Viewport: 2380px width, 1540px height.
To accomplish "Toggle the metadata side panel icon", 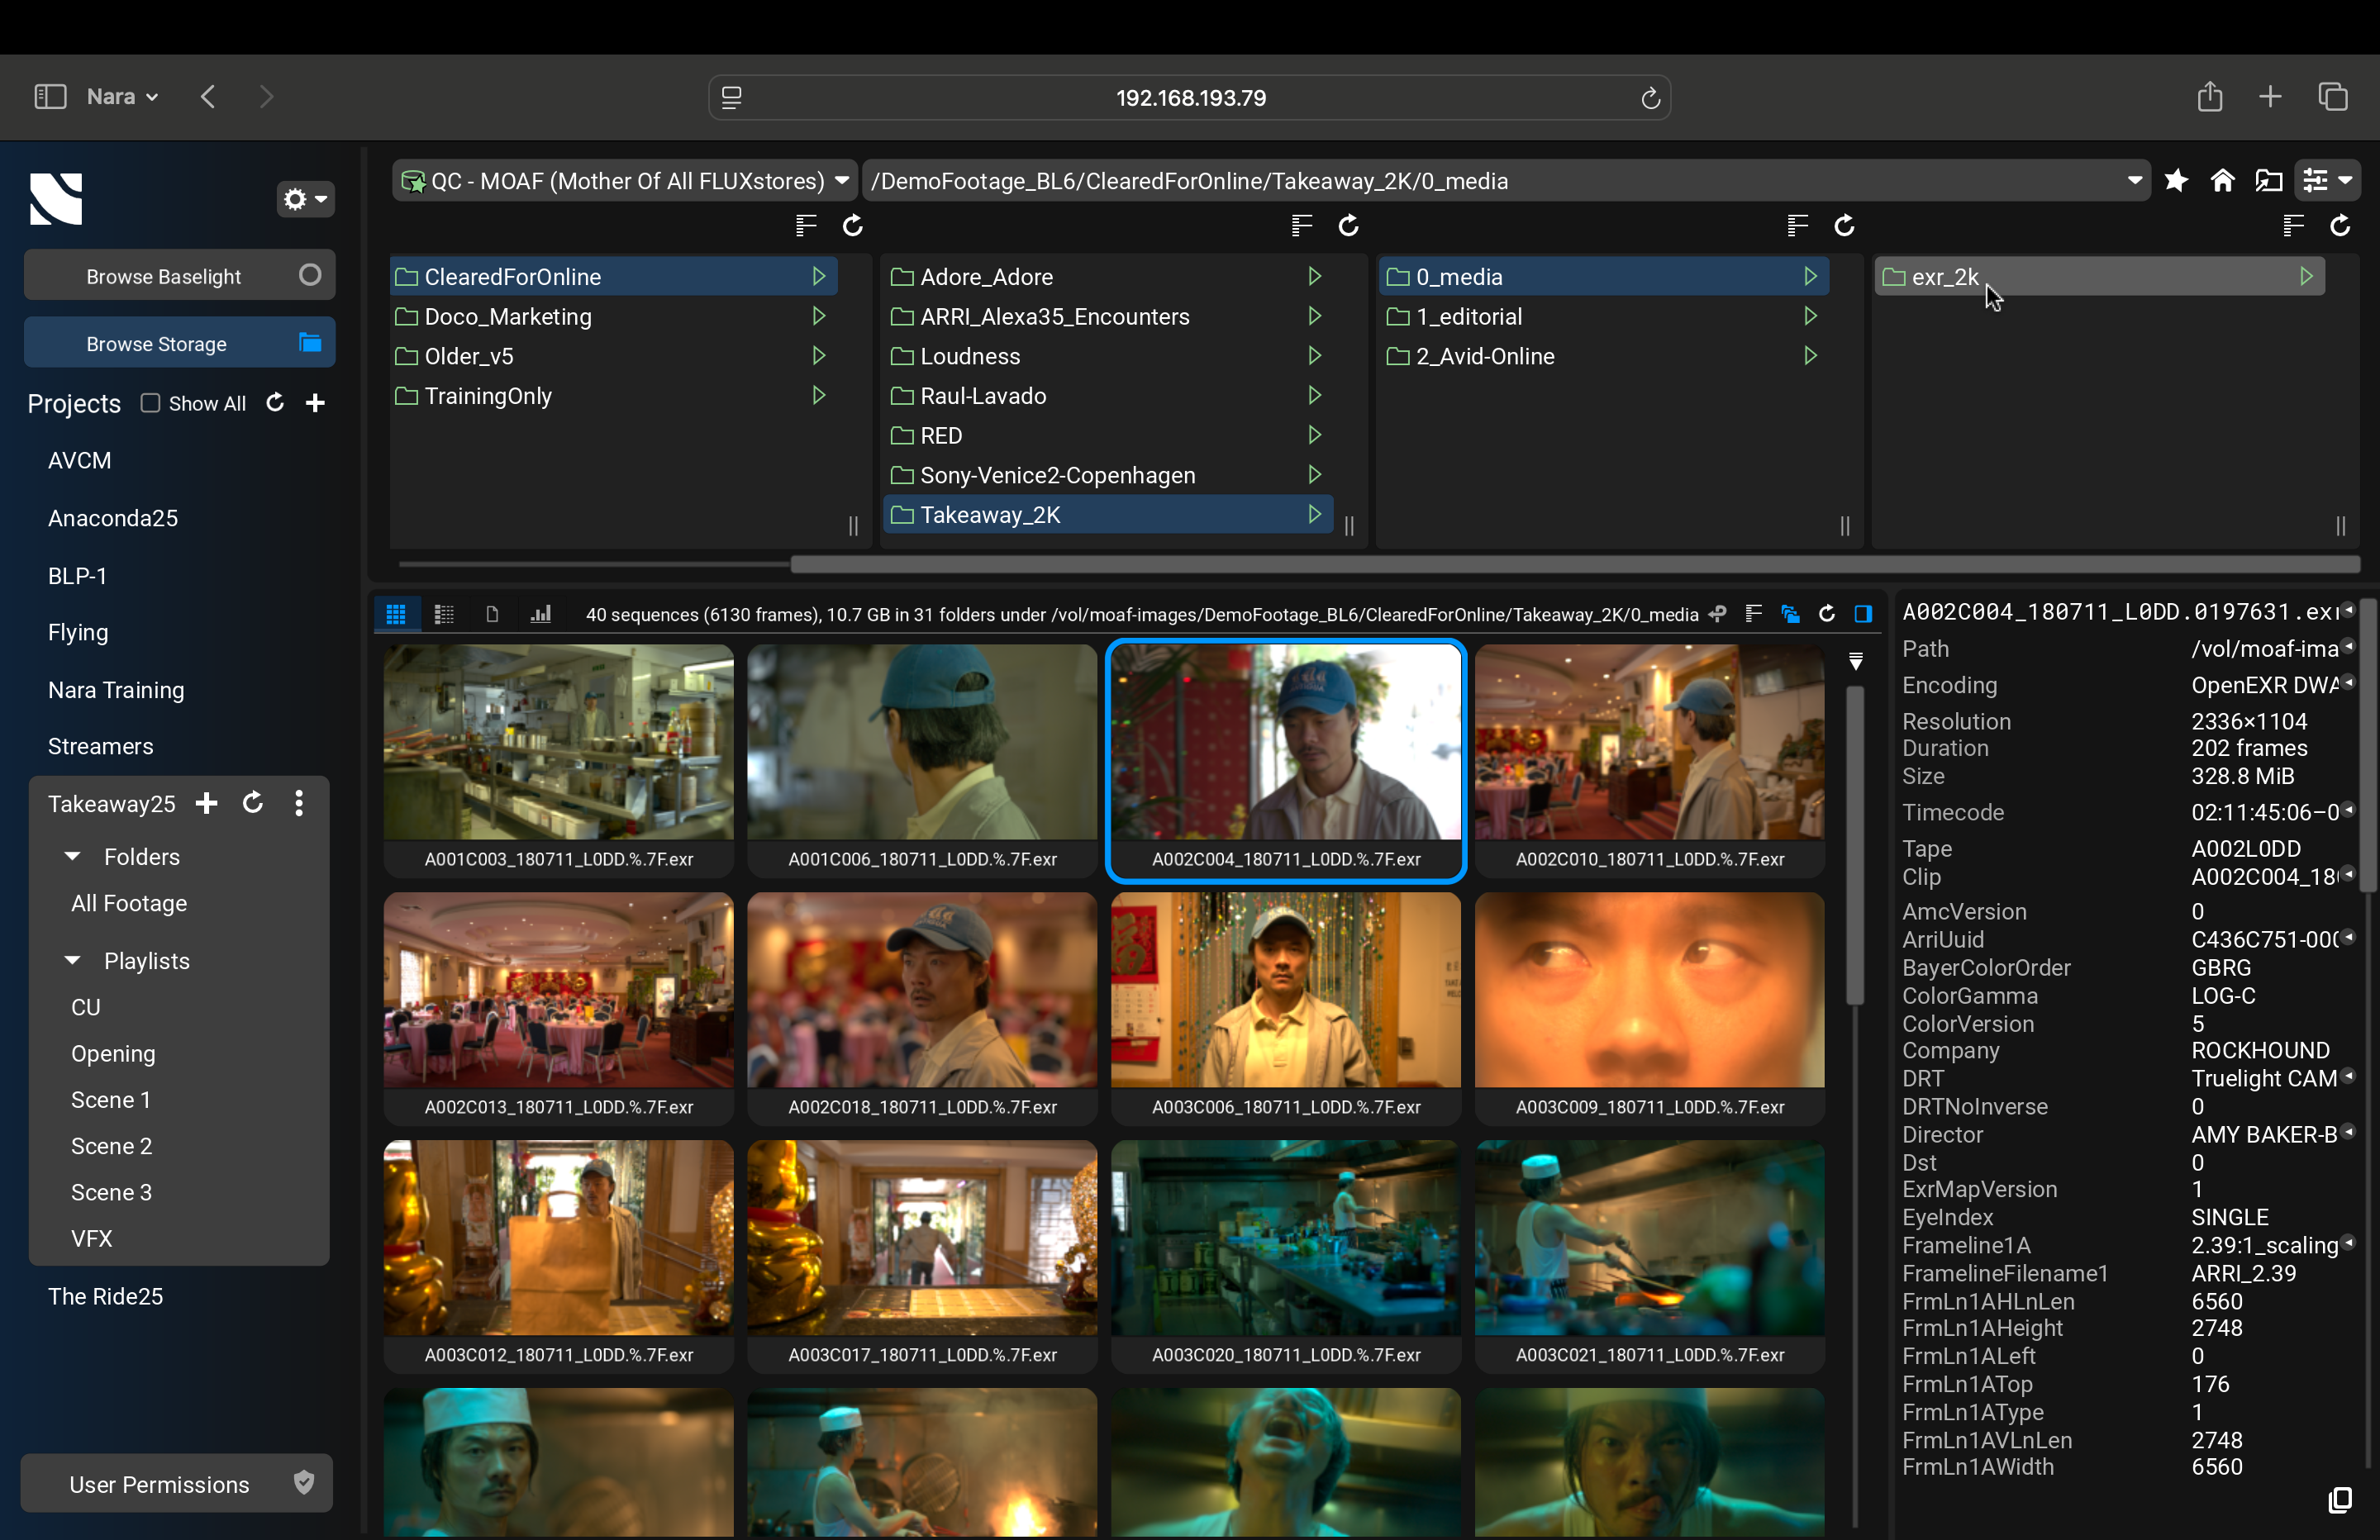I will 1863,614.
